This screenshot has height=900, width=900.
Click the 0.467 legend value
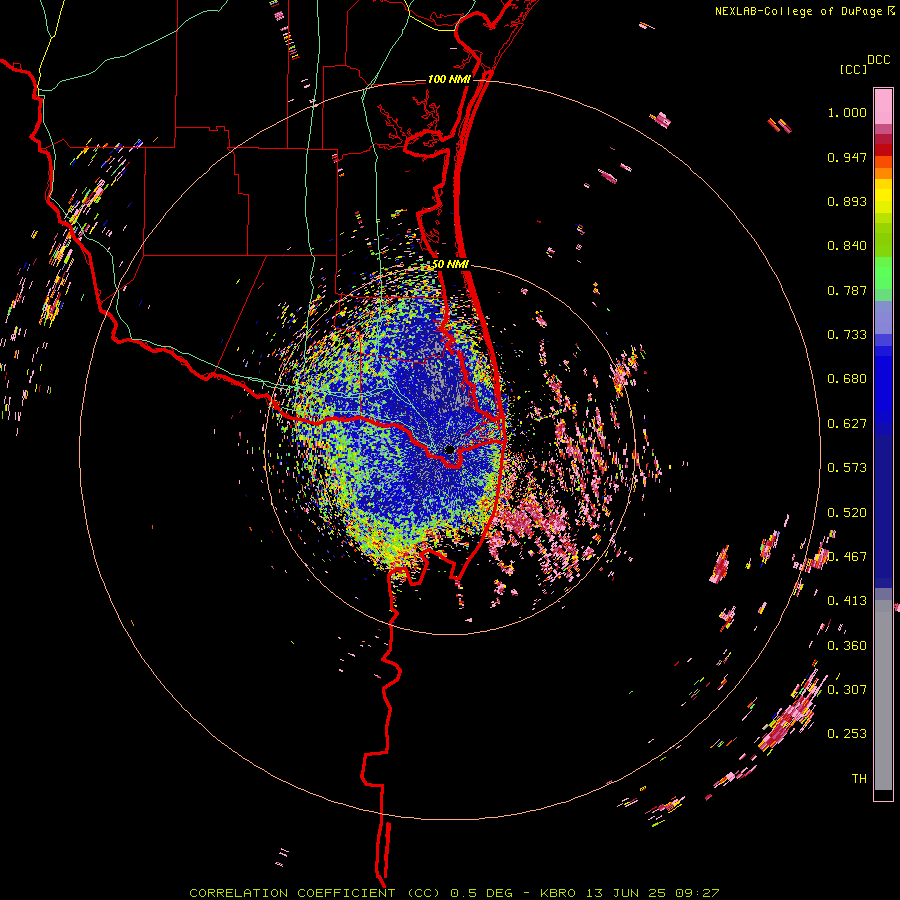point(847,557)
